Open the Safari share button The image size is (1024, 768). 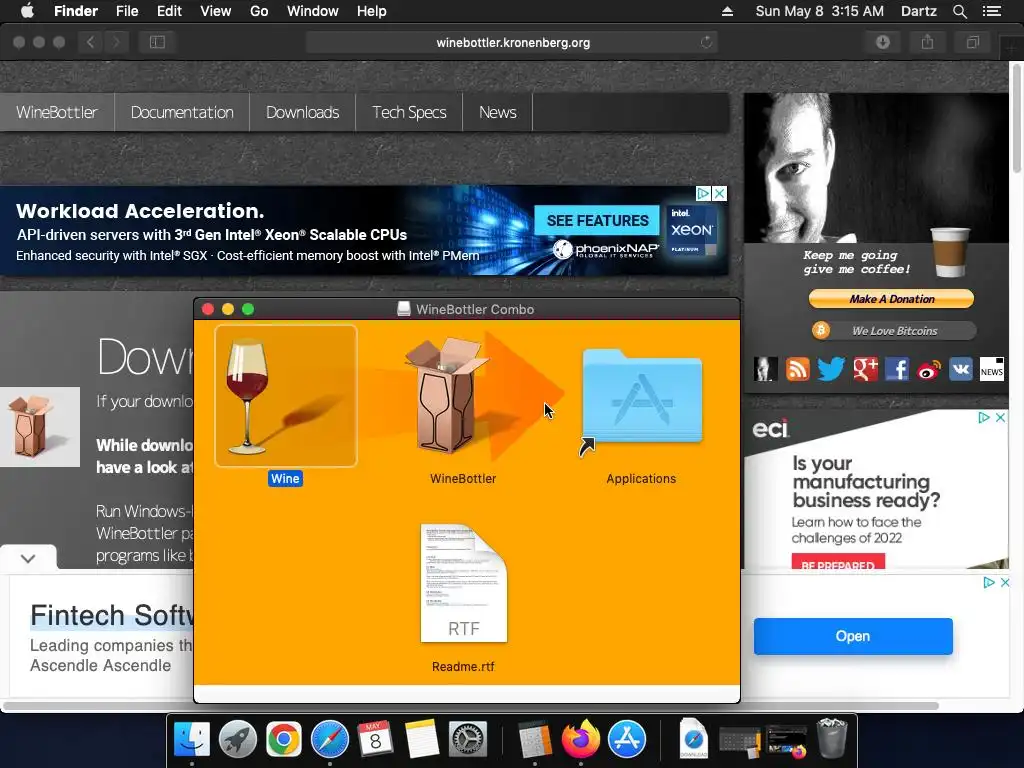coord(927,42)
